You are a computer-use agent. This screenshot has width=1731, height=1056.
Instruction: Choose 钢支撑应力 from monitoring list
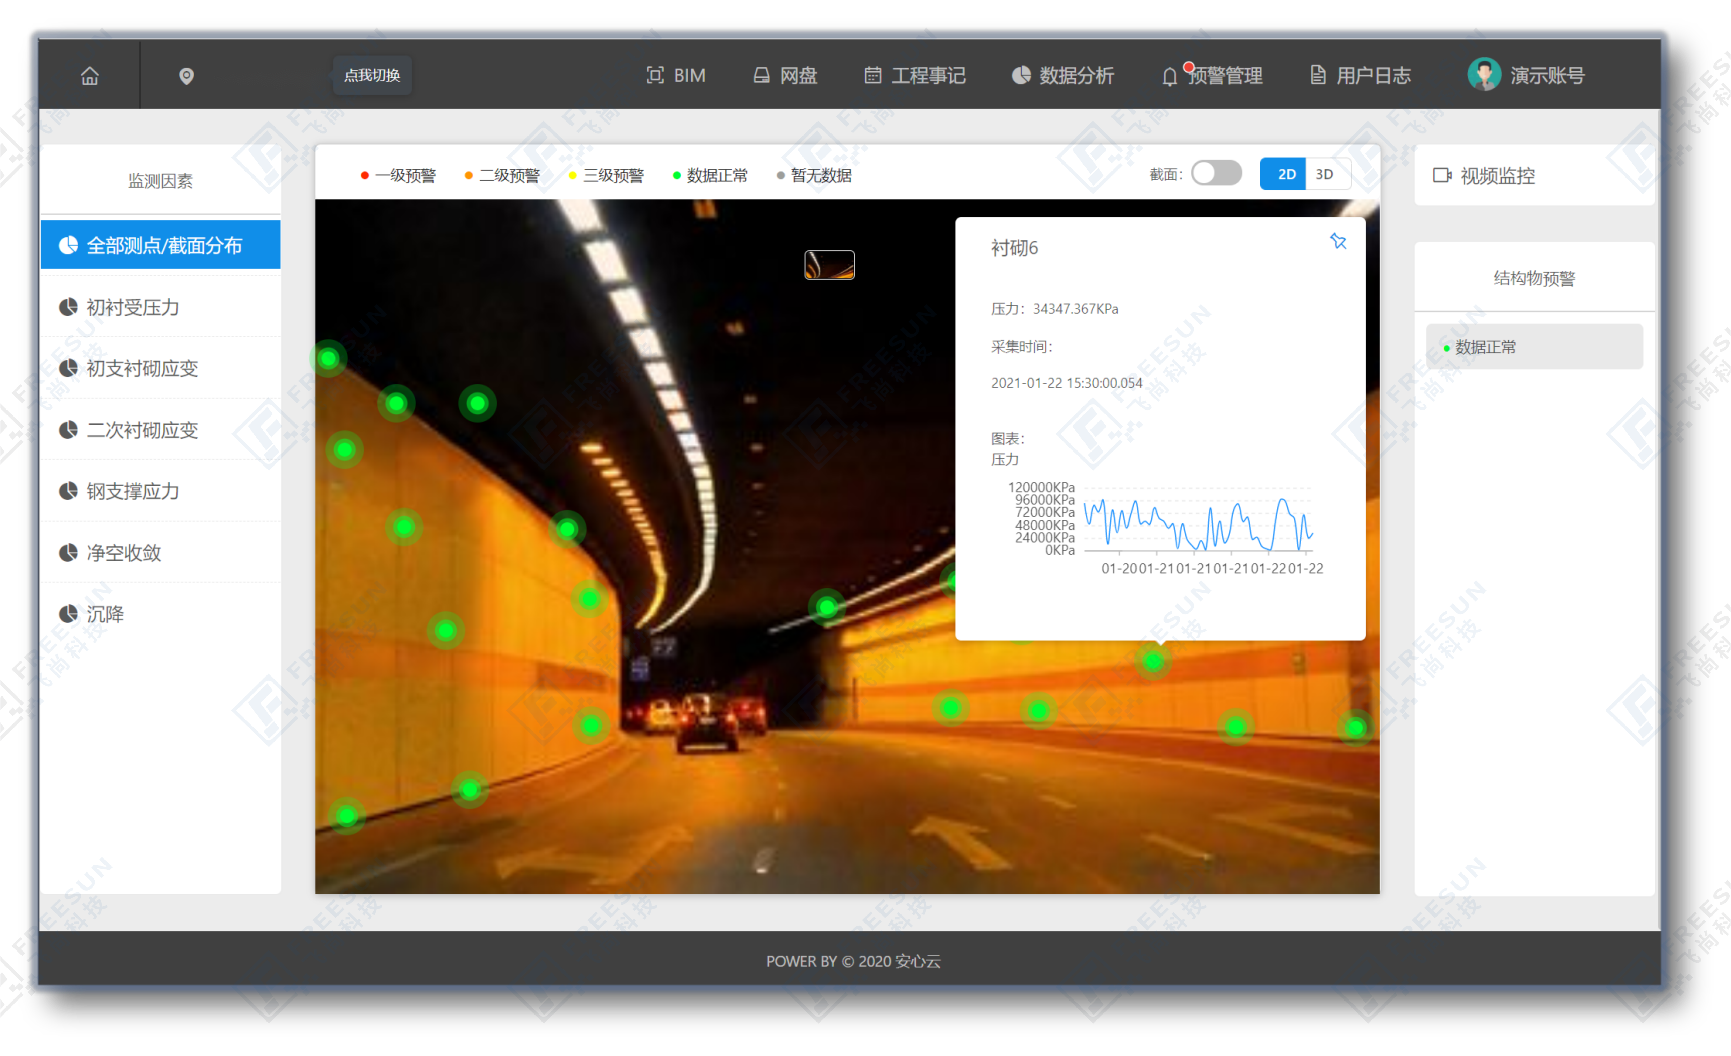pyautogui.click(x=133, y=491)
